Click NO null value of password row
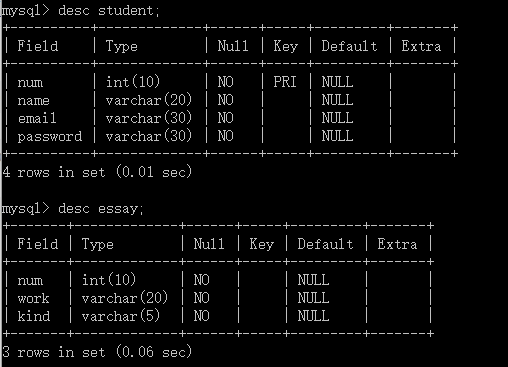This screenshot has height=367, width=508. 226,136
